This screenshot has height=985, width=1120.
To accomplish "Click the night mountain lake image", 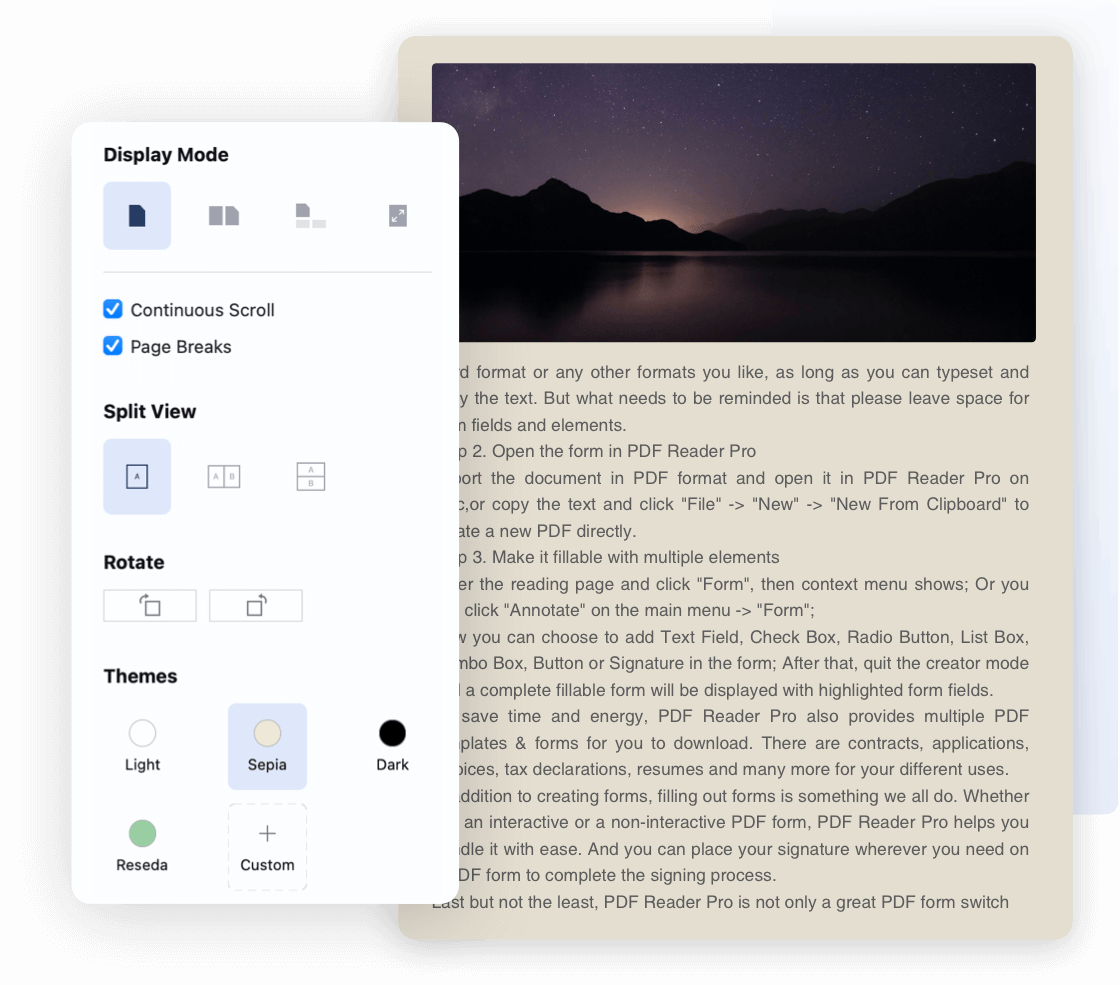I will [x=733, y=202].
